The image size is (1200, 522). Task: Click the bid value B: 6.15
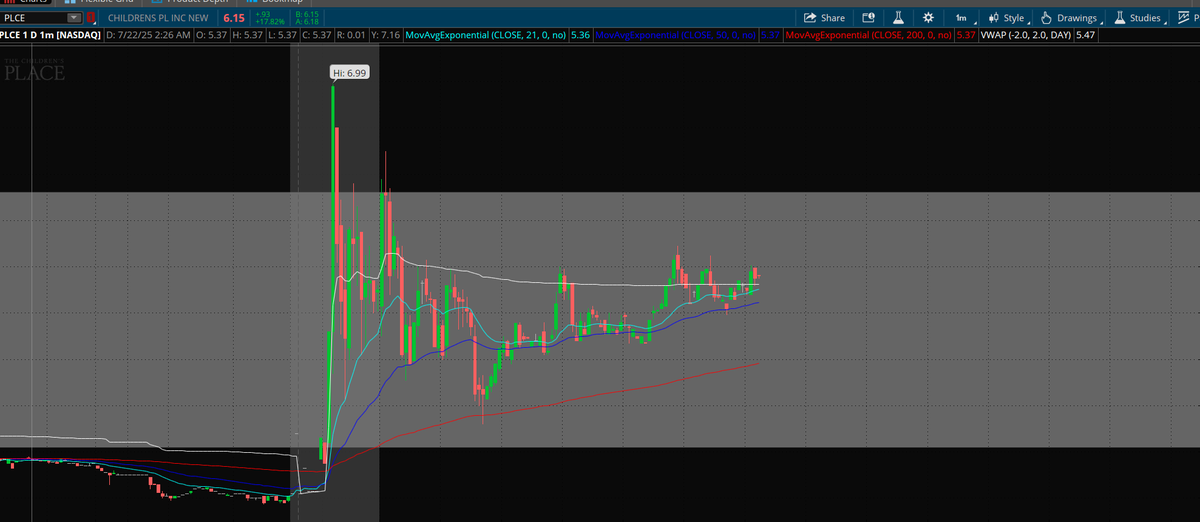pyautogui.click(x=307, y=15)
